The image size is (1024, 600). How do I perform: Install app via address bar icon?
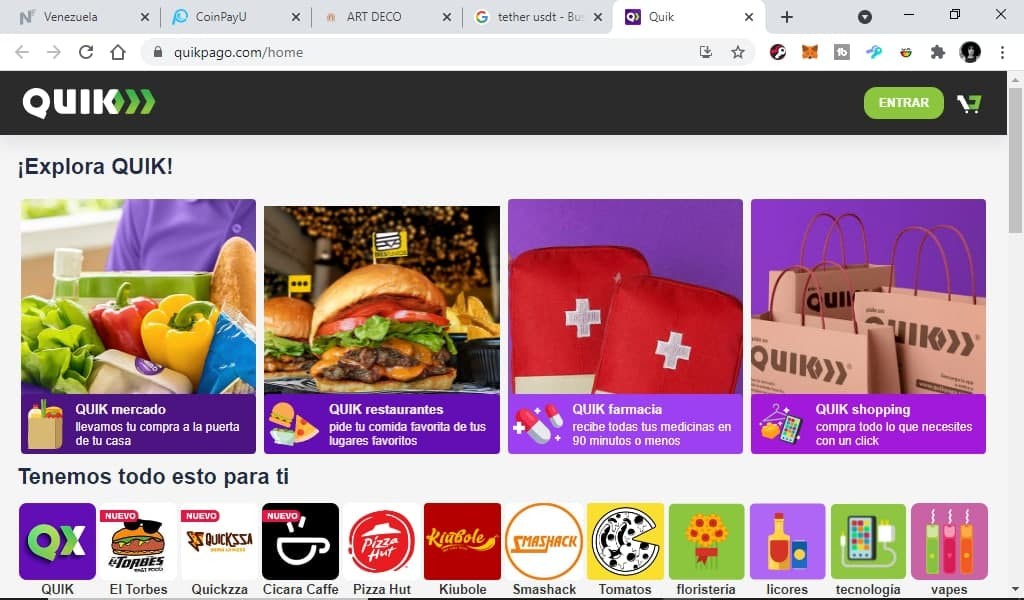pos(706,52)
